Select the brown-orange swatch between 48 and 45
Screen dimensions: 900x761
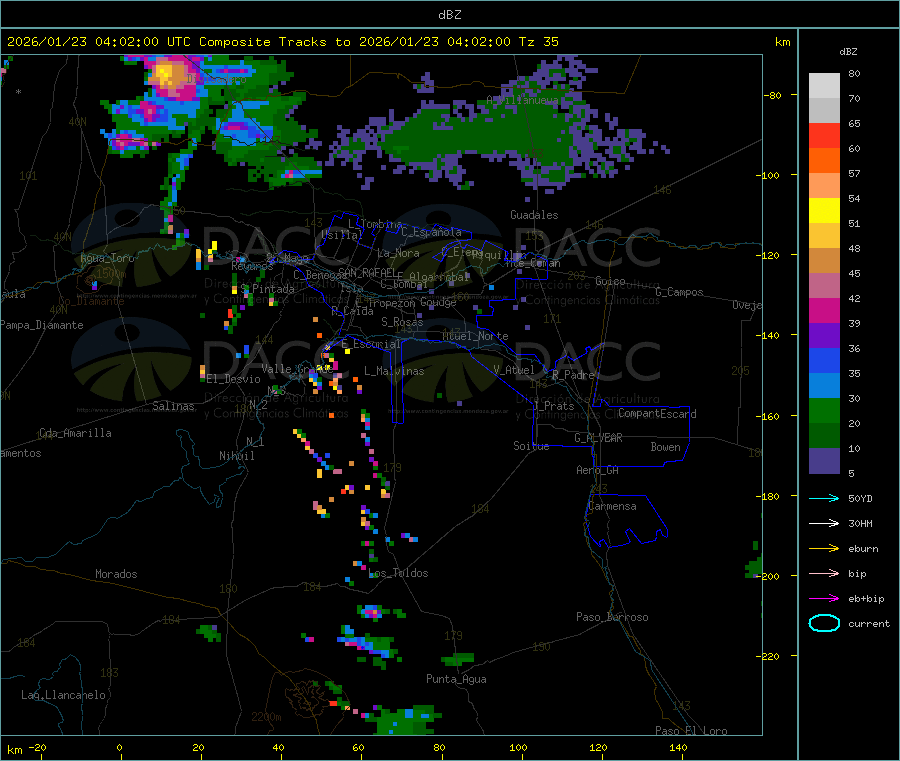tap(824, 261)
